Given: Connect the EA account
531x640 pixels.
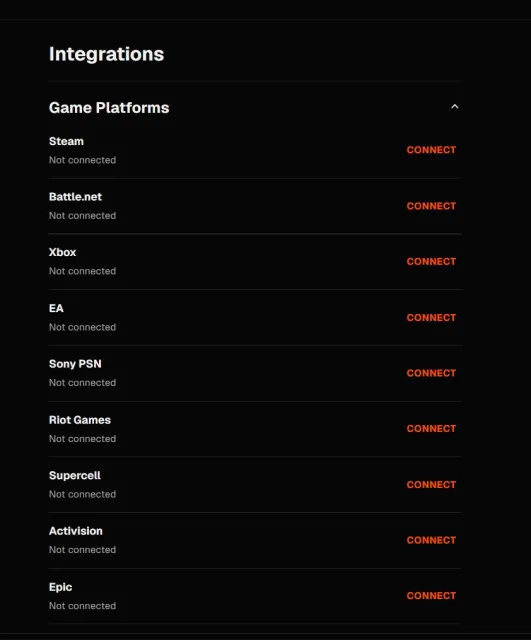Looking at the screenshot, I should click(431, 318).
